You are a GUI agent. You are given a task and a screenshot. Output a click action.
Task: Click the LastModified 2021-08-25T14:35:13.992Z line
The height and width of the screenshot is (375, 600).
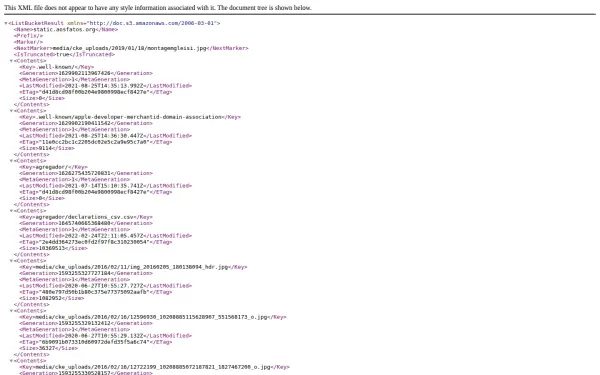pos(106,86)
